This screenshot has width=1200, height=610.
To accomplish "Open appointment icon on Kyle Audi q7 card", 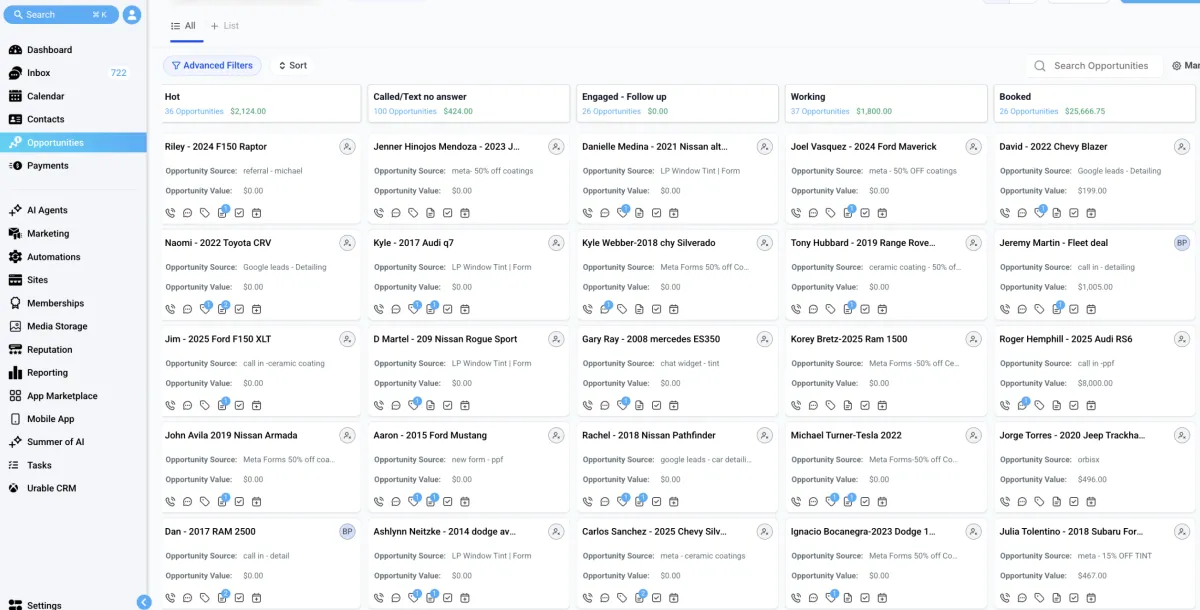I will coord(465,309).
